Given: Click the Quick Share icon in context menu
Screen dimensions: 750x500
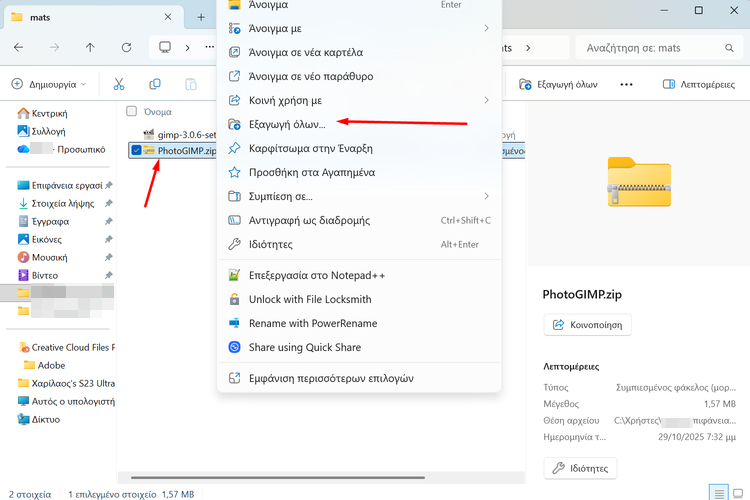Looking at the screenshot, I should coord(234,347).
